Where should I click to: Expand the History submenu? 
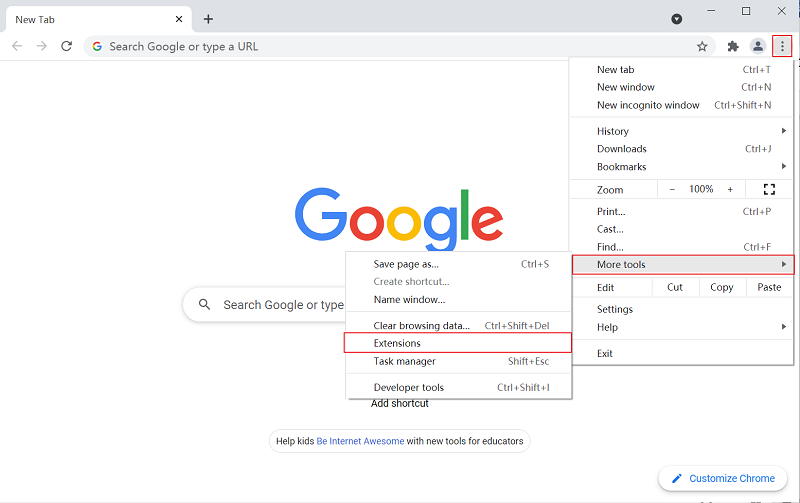682,131
